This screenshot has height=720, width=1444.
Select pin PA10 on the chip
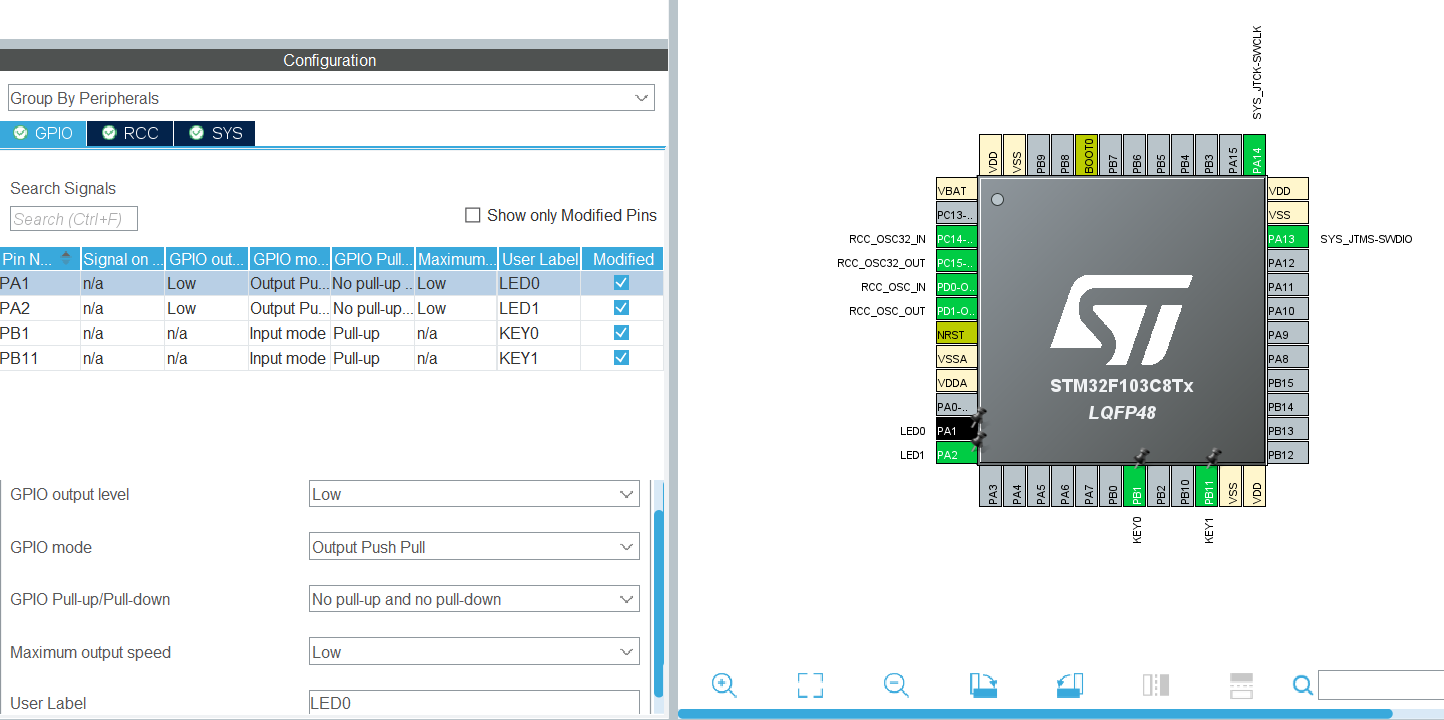[1288, 311]
